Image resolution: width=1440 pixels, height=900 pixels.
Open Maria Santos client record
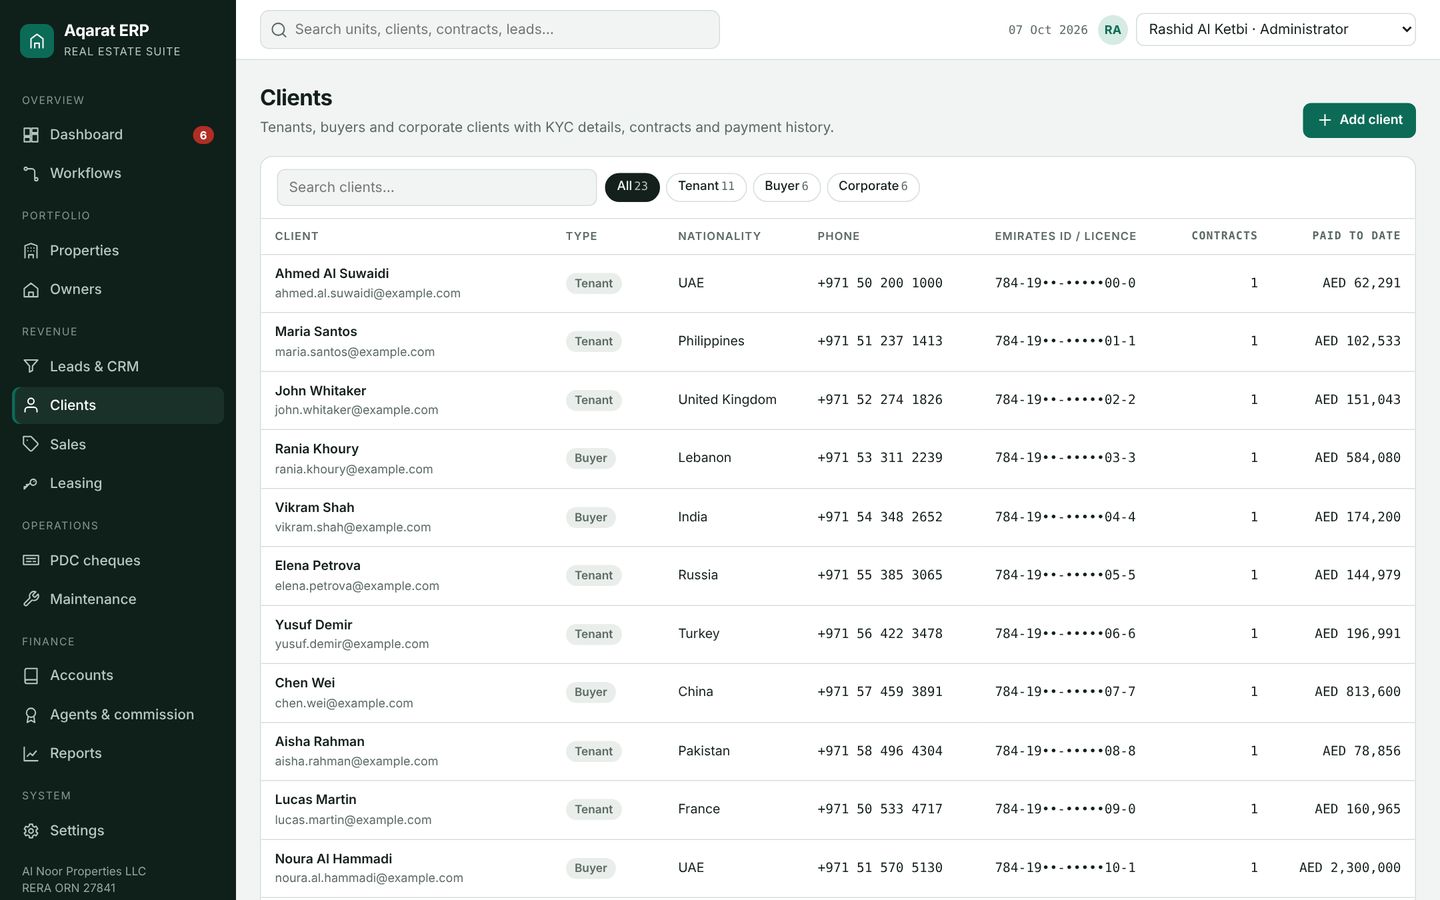pos(838,342)
